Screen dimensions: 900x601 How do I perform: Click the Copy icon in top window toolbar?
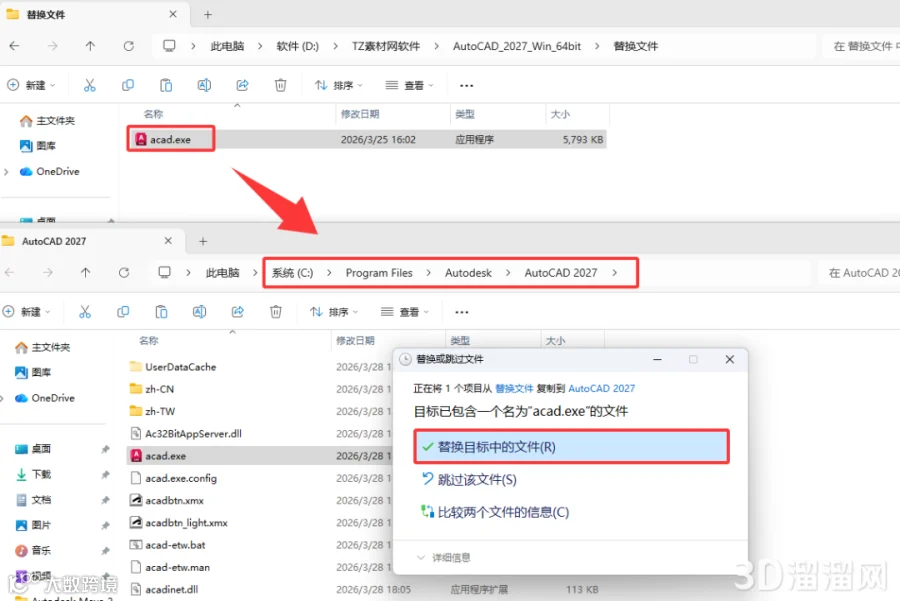128,86
